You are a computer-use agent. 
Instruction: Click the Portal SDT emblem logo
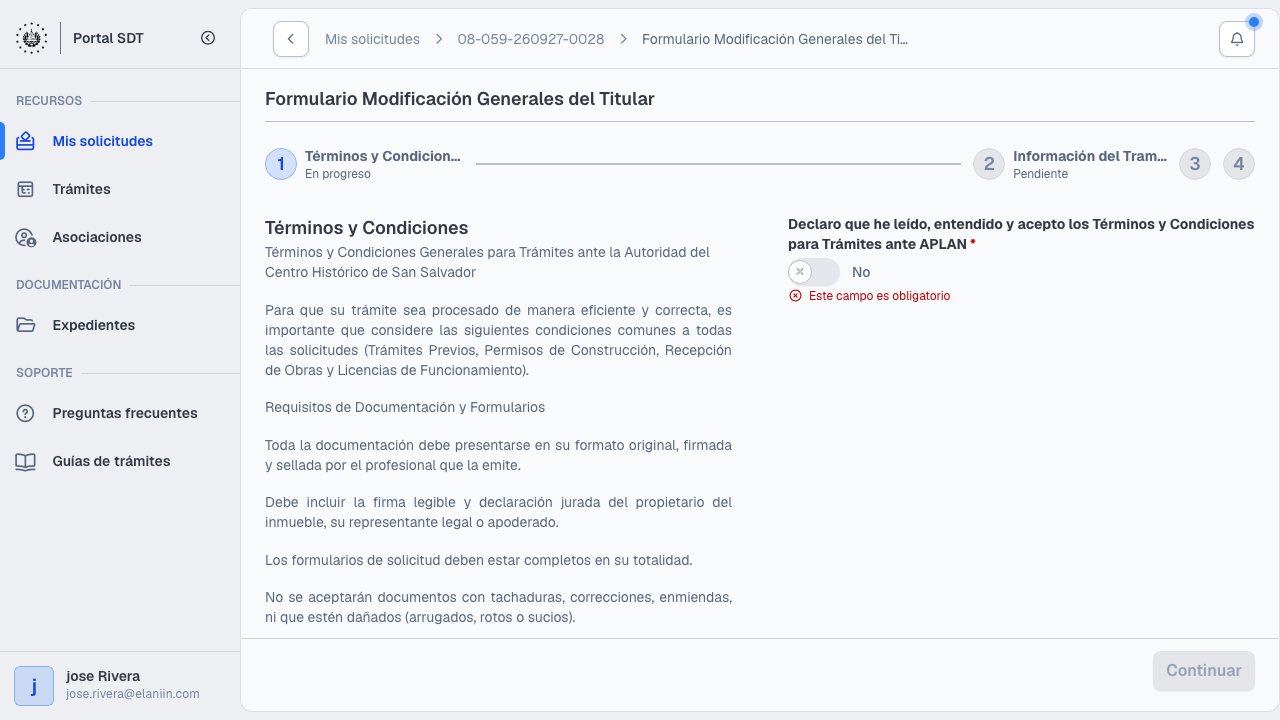(32, 38)
